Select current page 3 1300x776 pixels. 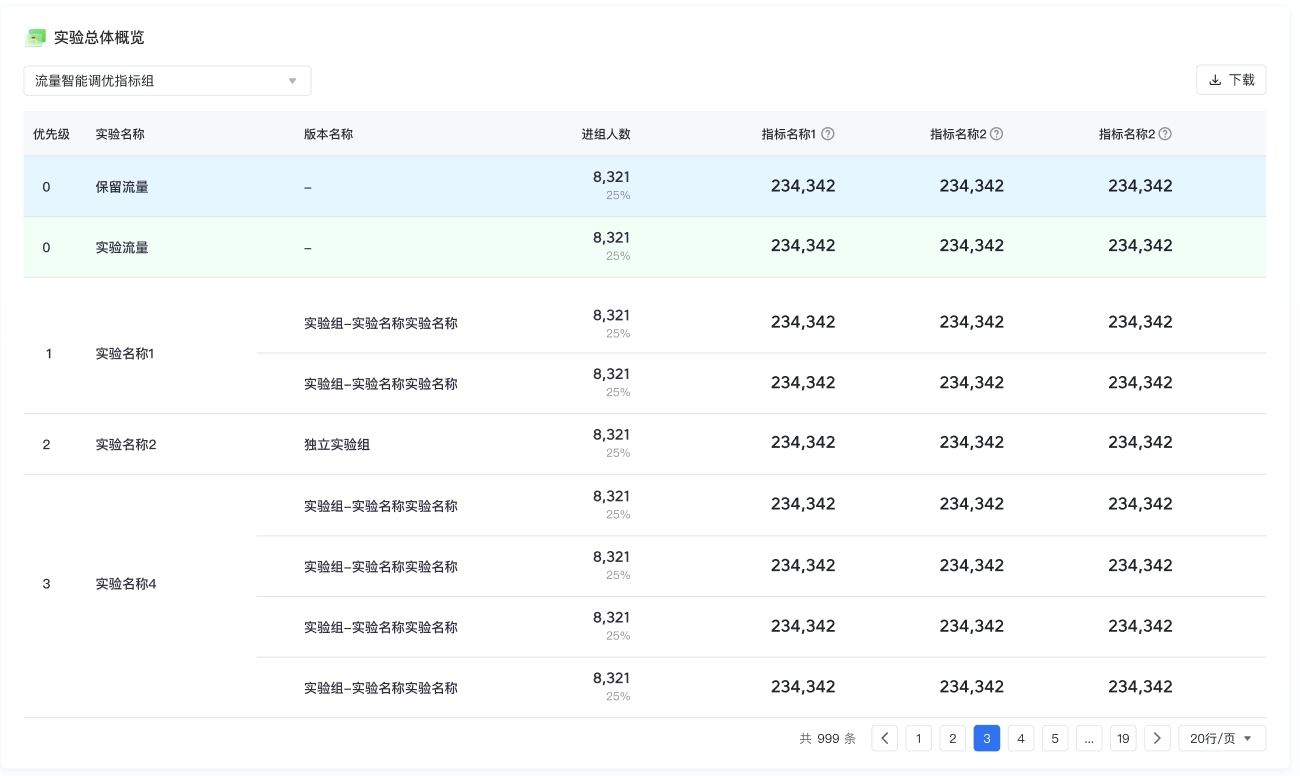tap(987, 738)
